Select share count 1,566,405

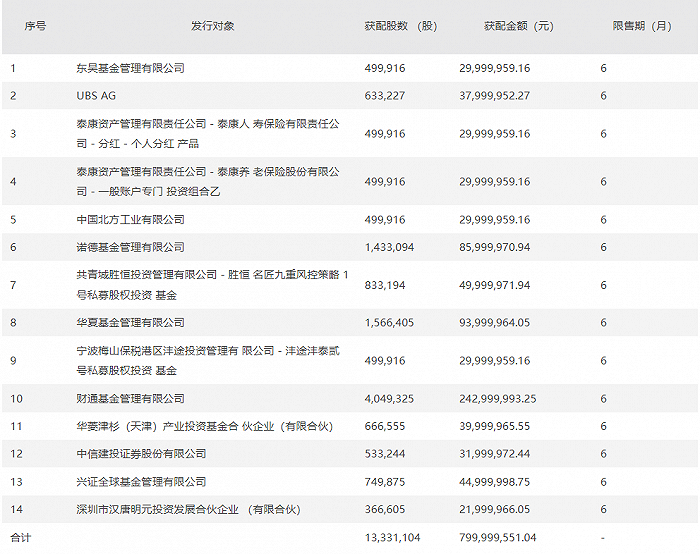coord(389,322)
